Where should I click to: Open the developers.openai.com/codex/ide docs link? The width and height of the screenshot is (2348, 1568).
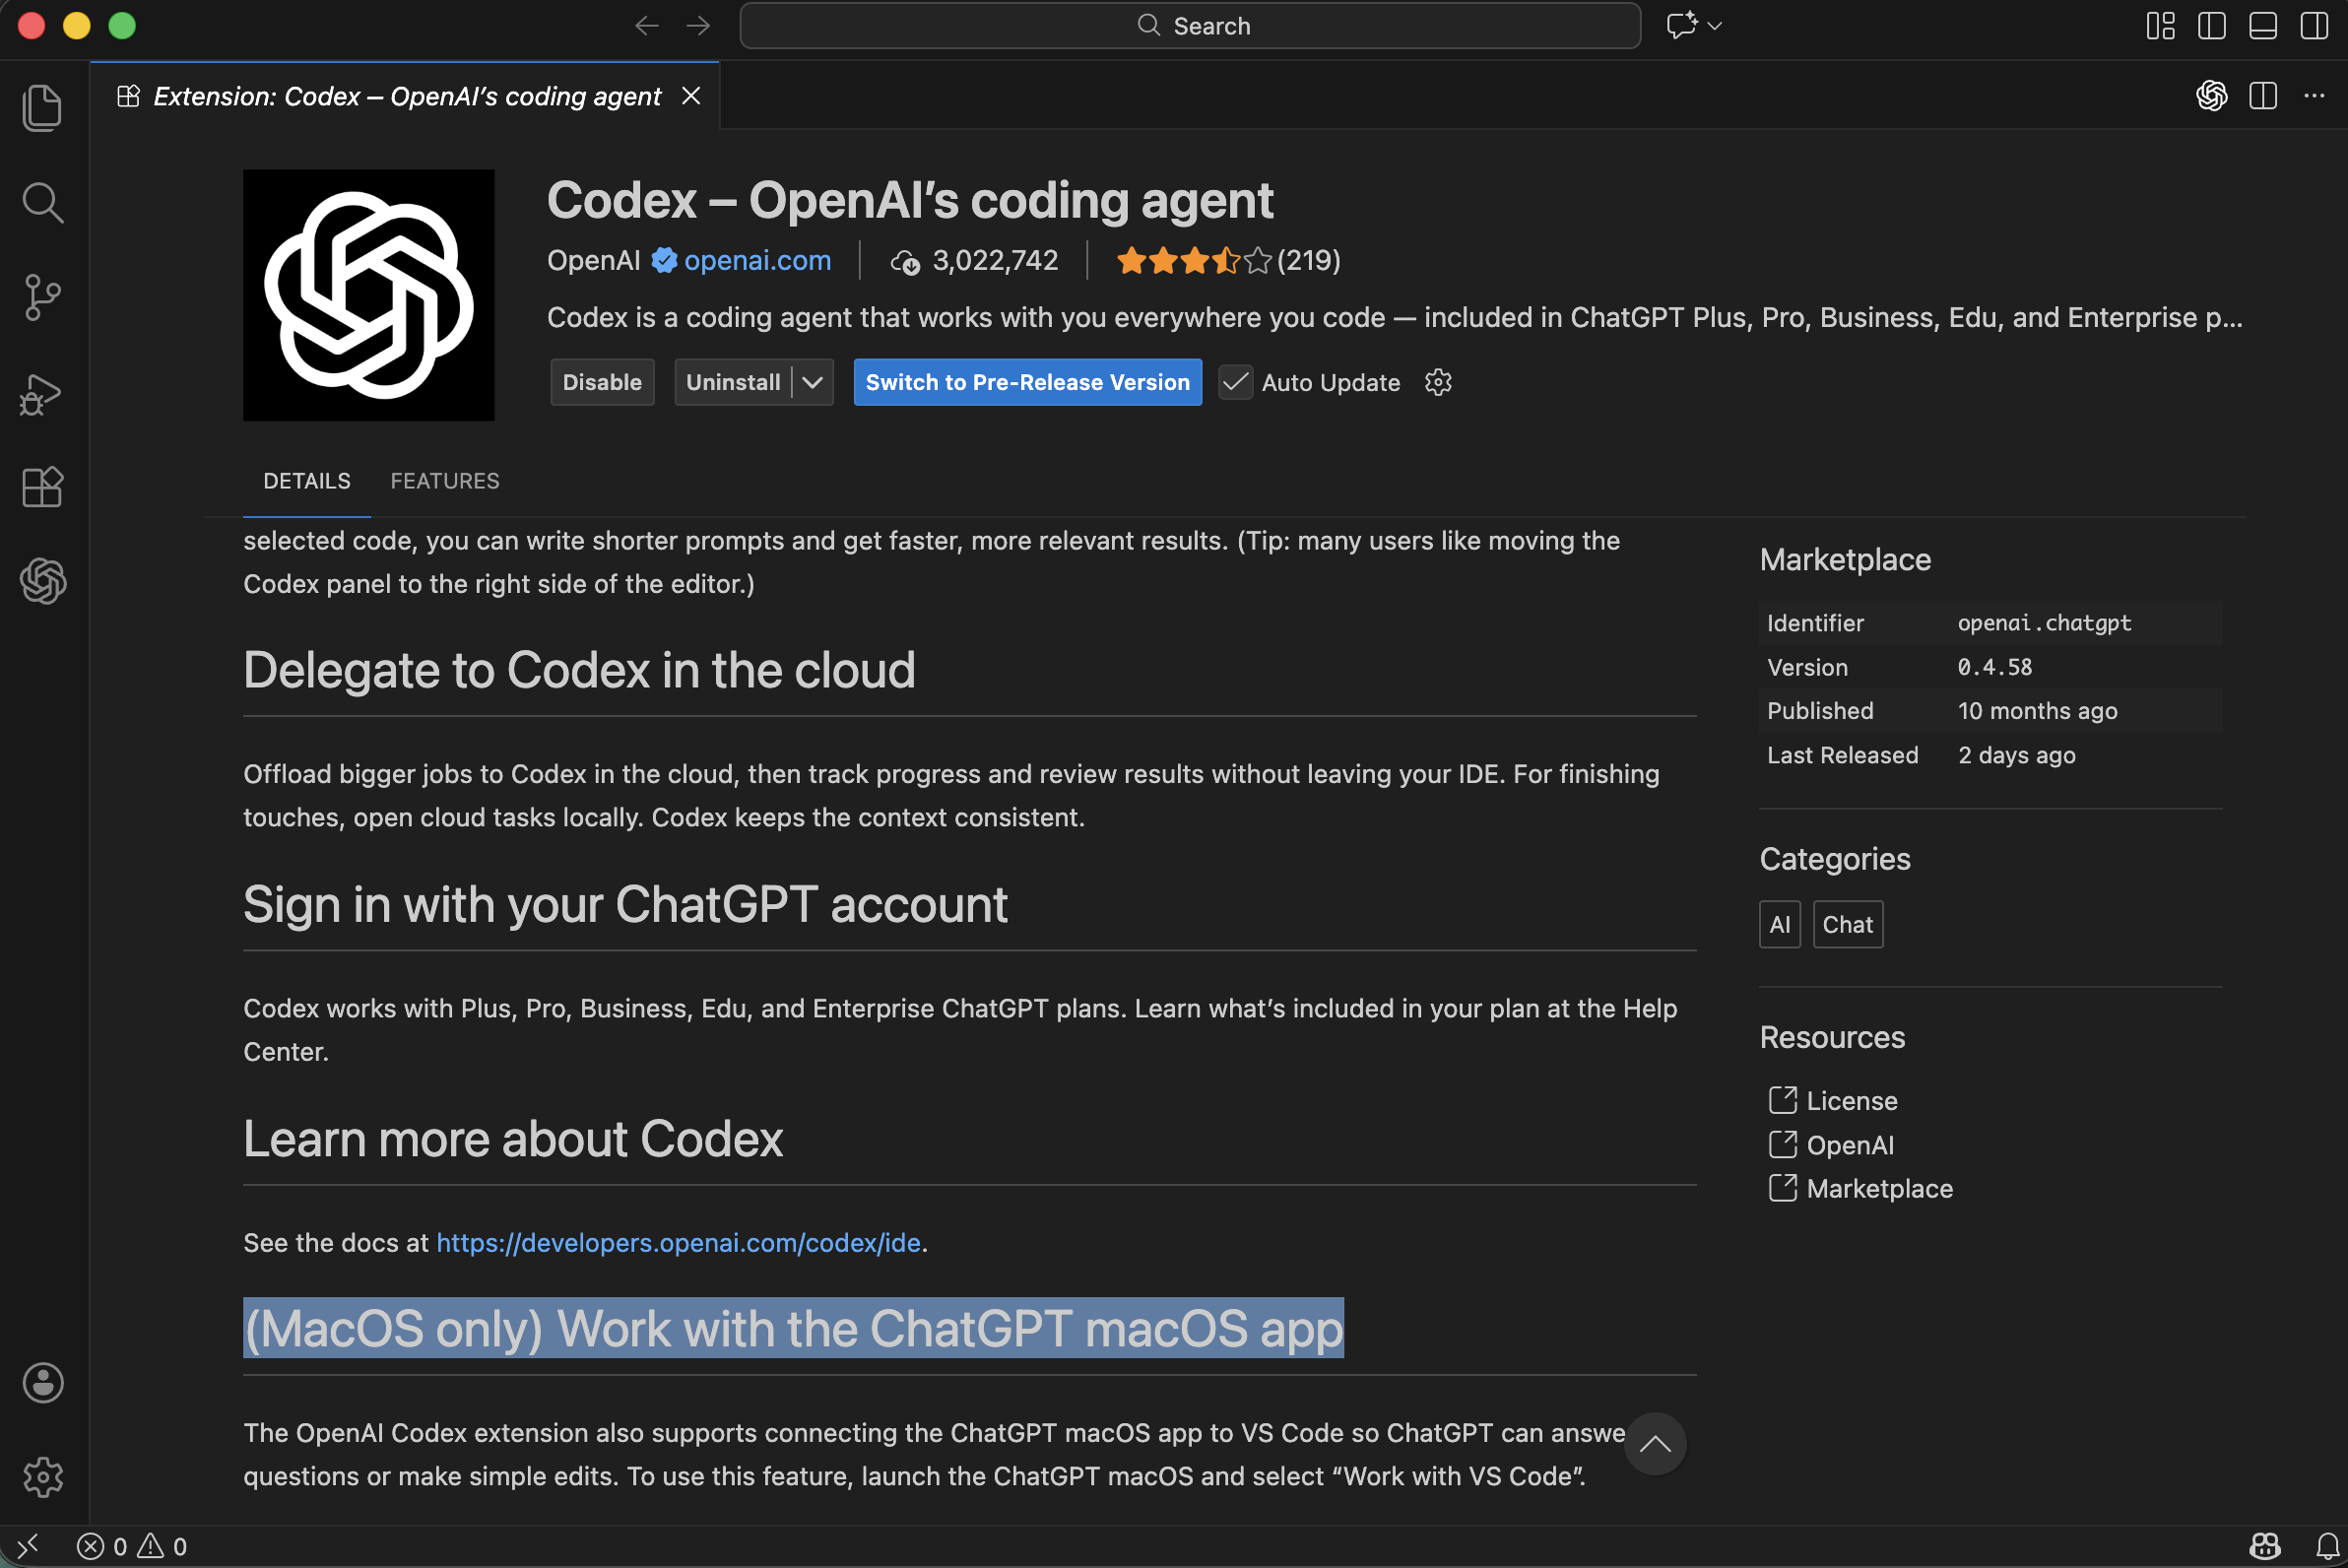click(x=678, y=1243)
